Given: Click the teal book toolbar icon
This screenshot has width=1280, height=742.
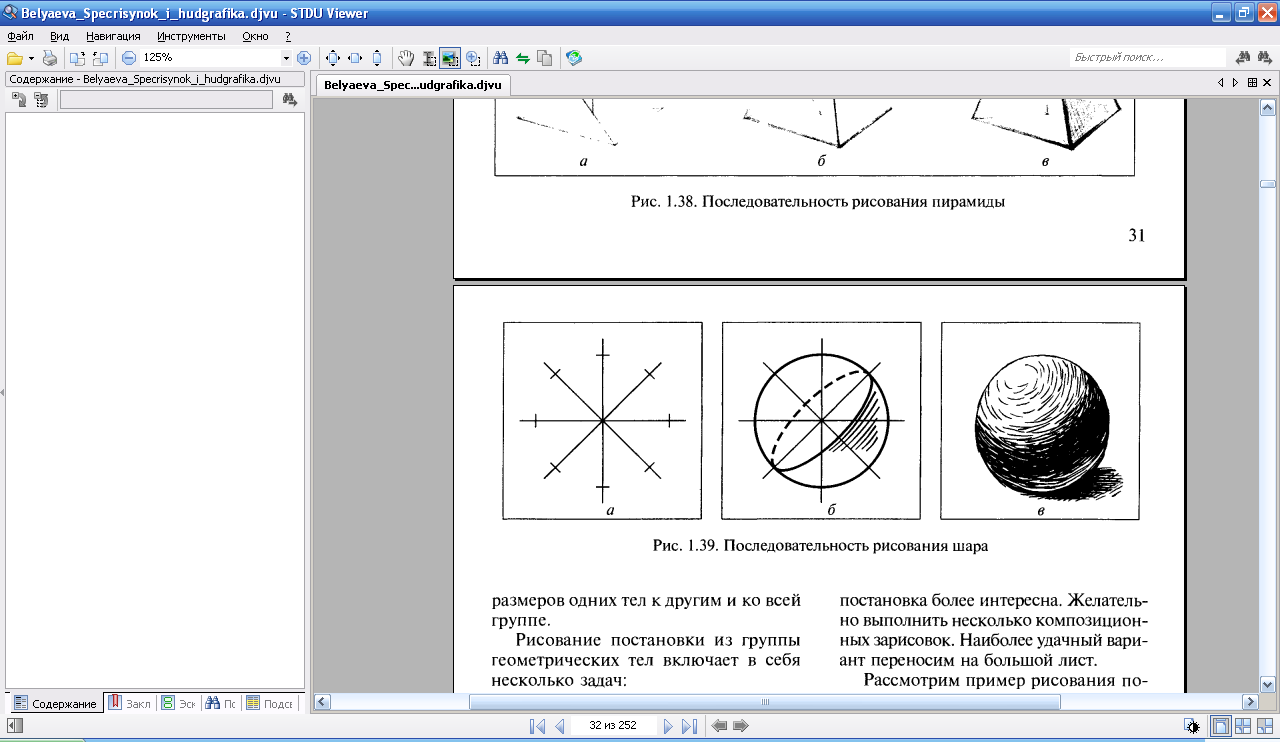Looking at the screenshot, I should [573, 58].
